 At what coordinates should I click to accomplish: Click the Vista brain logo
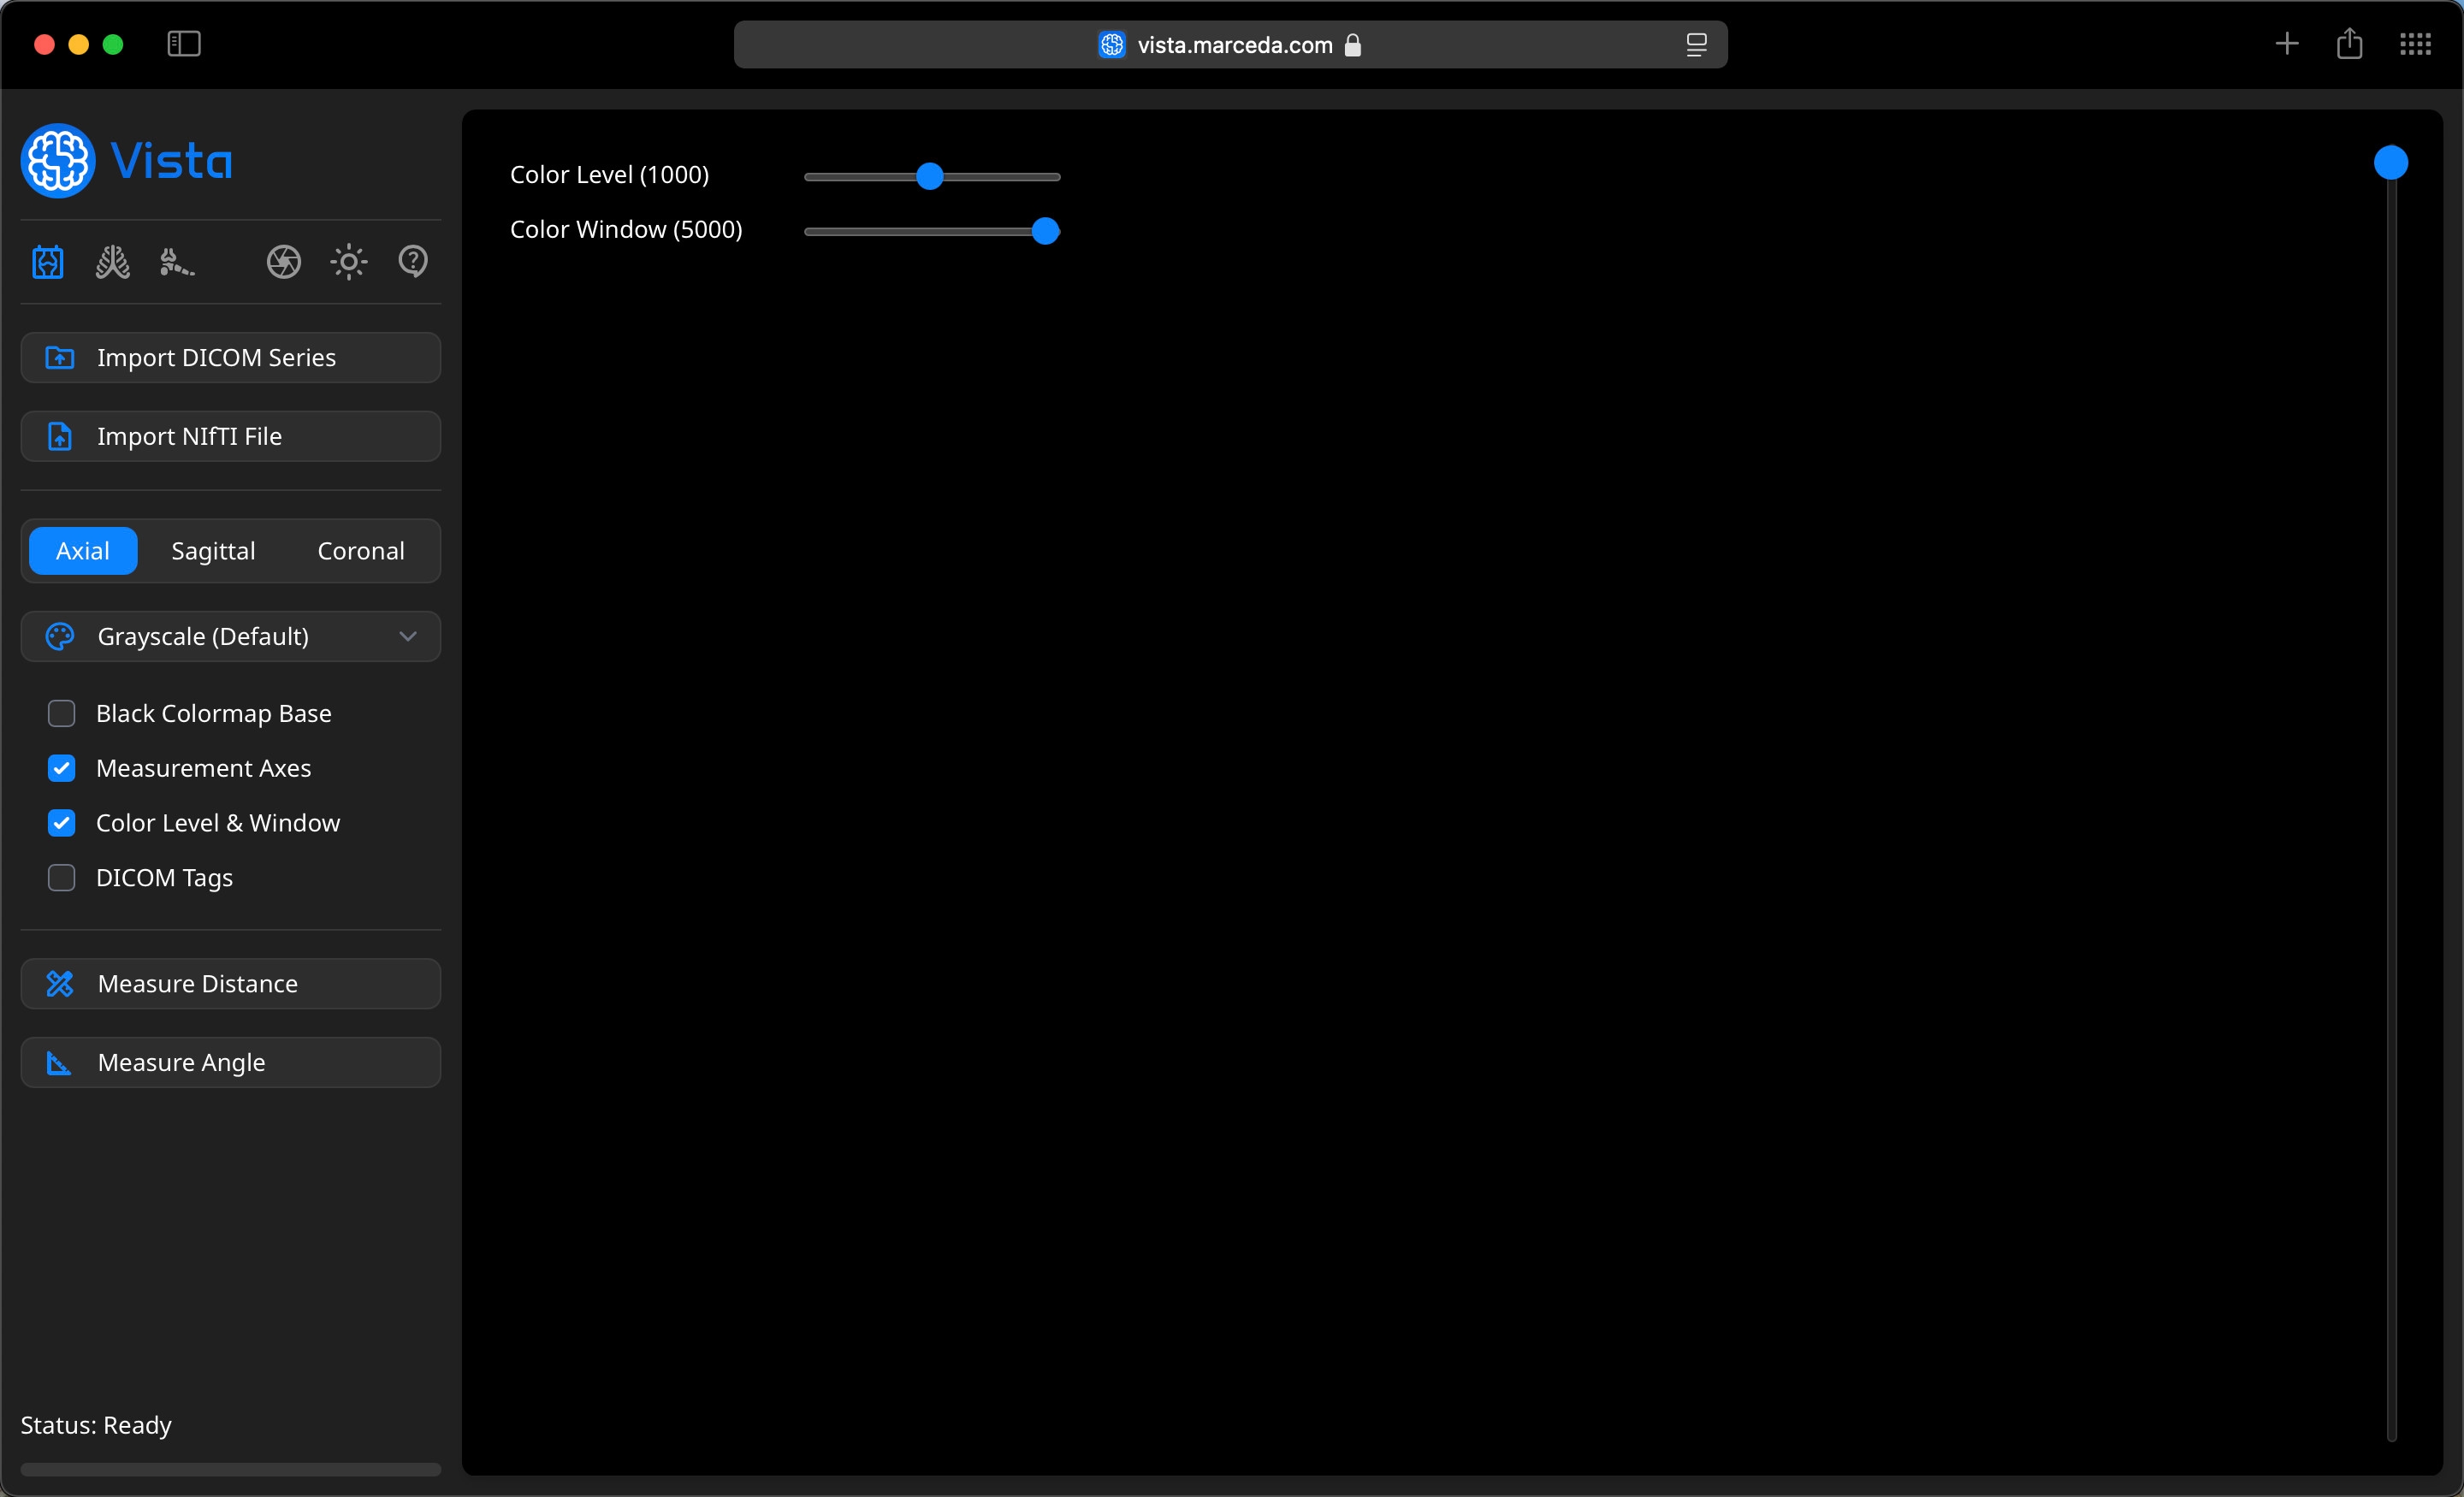pyautogui.click(x=58, y=161)
